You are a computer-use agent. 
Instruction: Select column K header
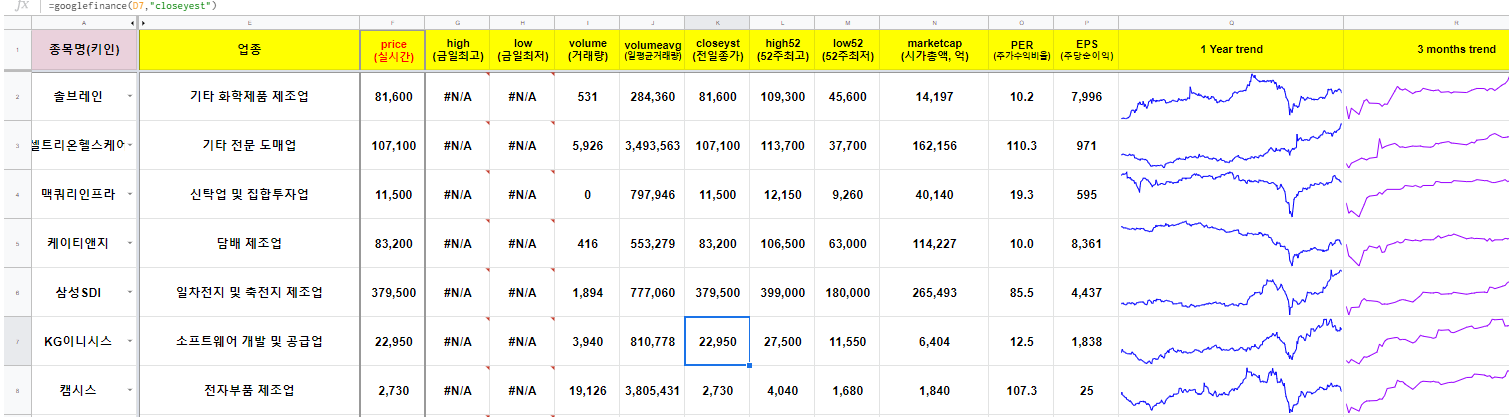point(717,22)
